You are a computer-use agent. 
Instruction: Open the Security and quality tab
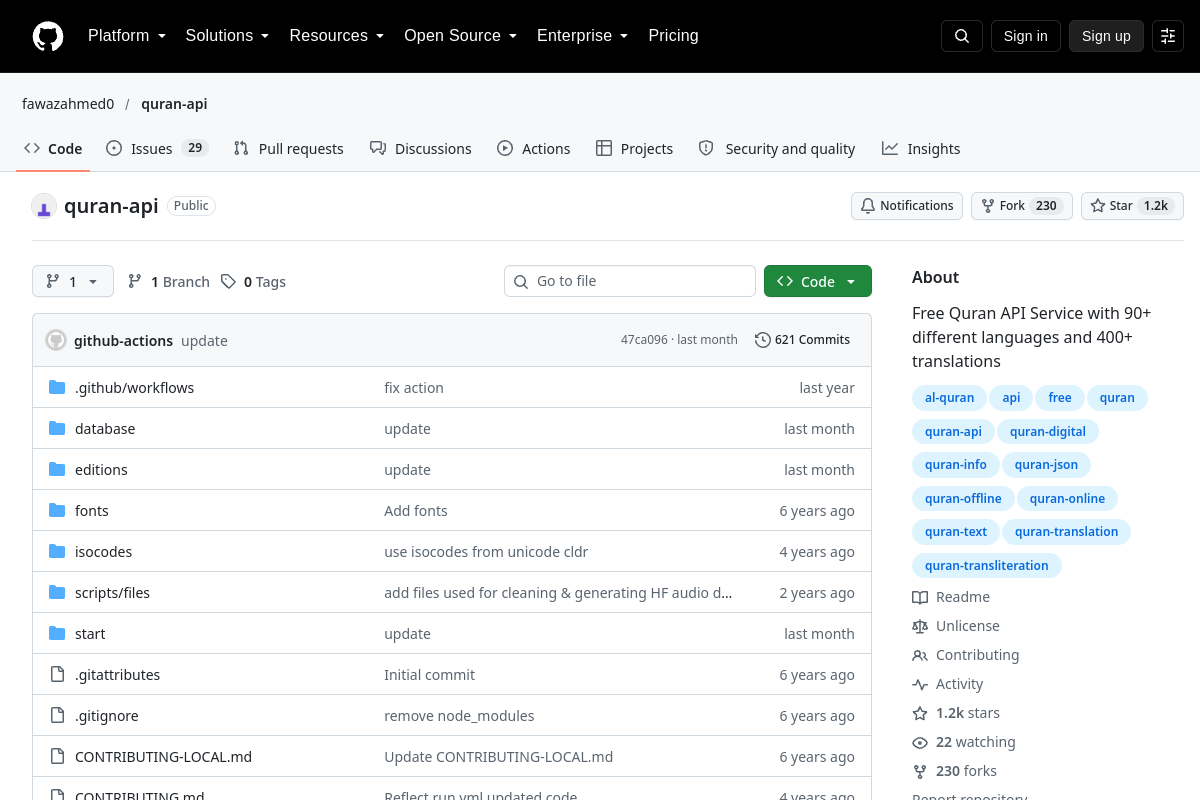coord(777,148)
